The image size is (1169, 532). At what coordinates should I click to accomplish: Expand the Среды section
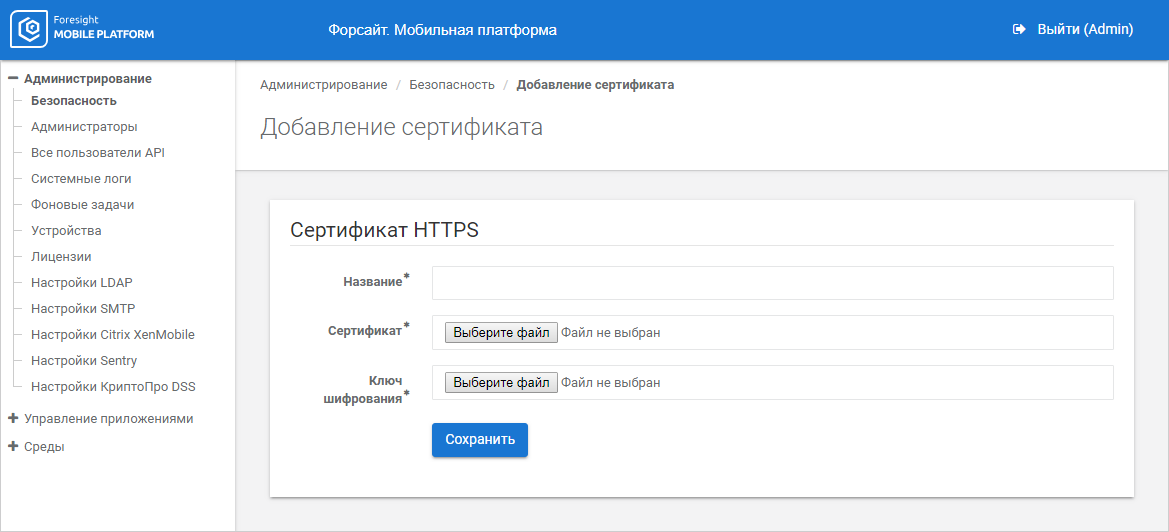coord(13,447)
